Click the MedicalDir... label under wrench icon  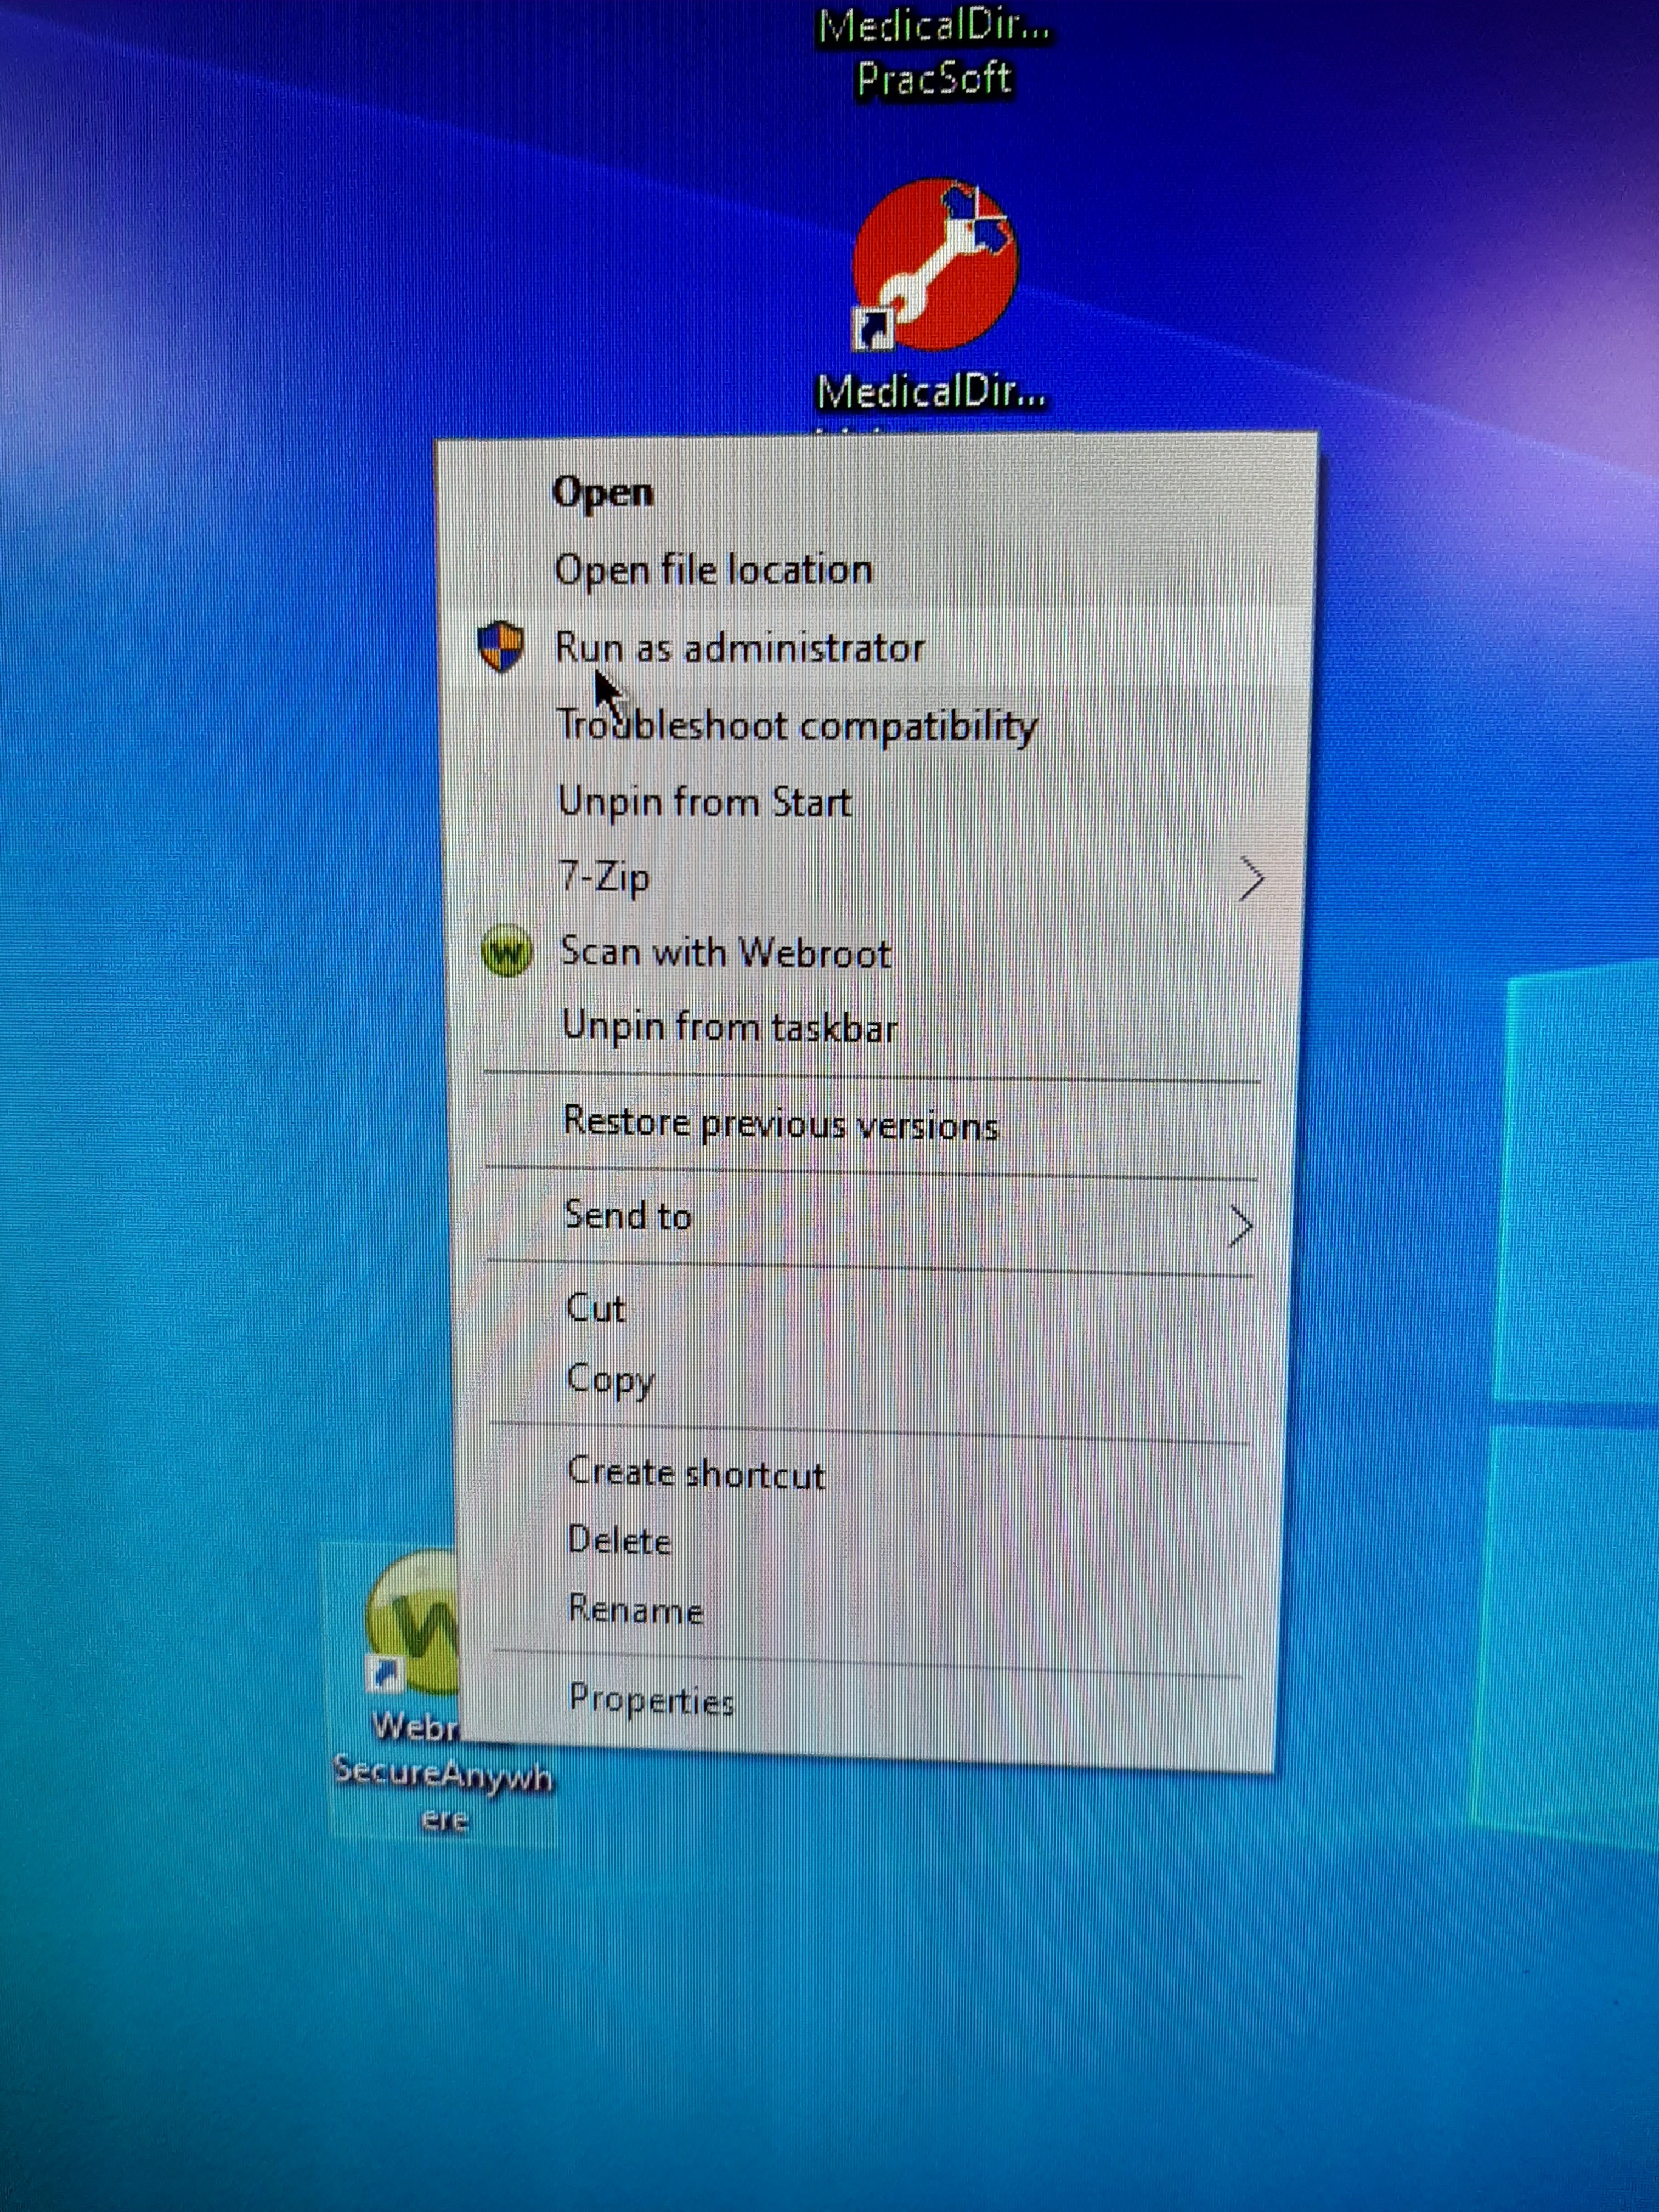[931, 392]
